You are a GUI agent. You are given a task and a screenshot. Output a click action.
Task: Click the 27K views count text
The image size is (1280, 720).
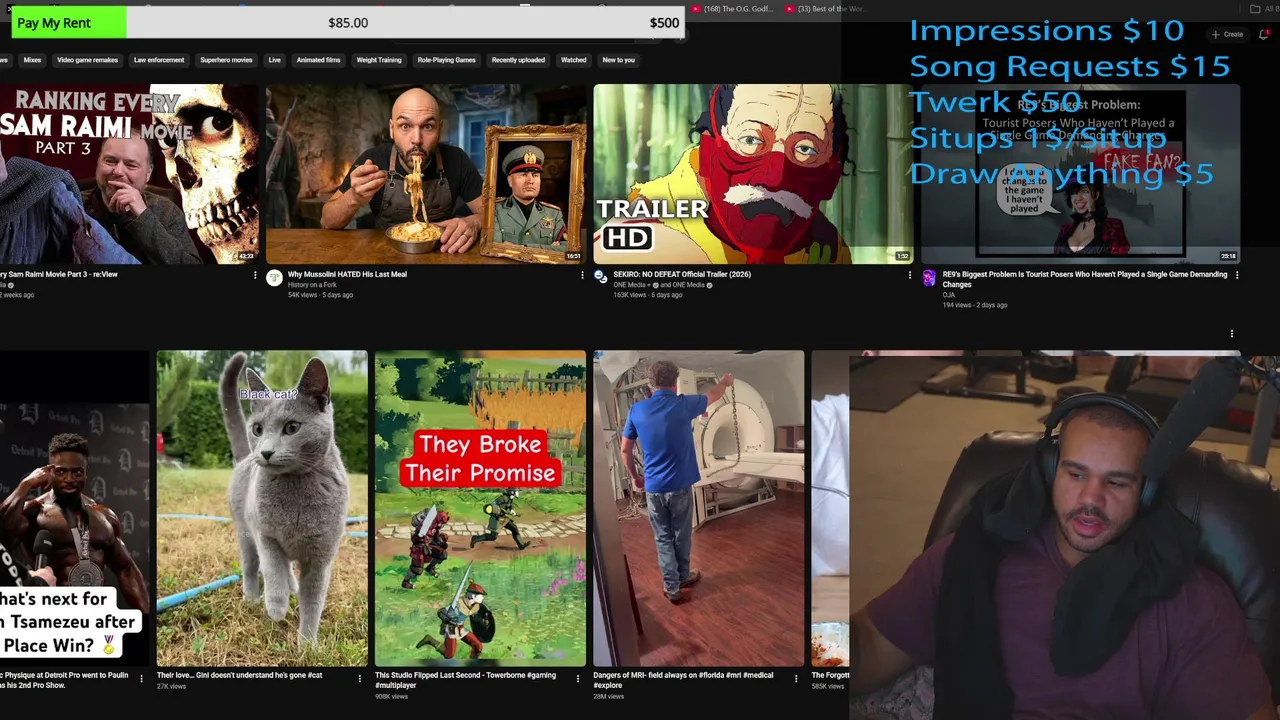click(x=172, y=686)
